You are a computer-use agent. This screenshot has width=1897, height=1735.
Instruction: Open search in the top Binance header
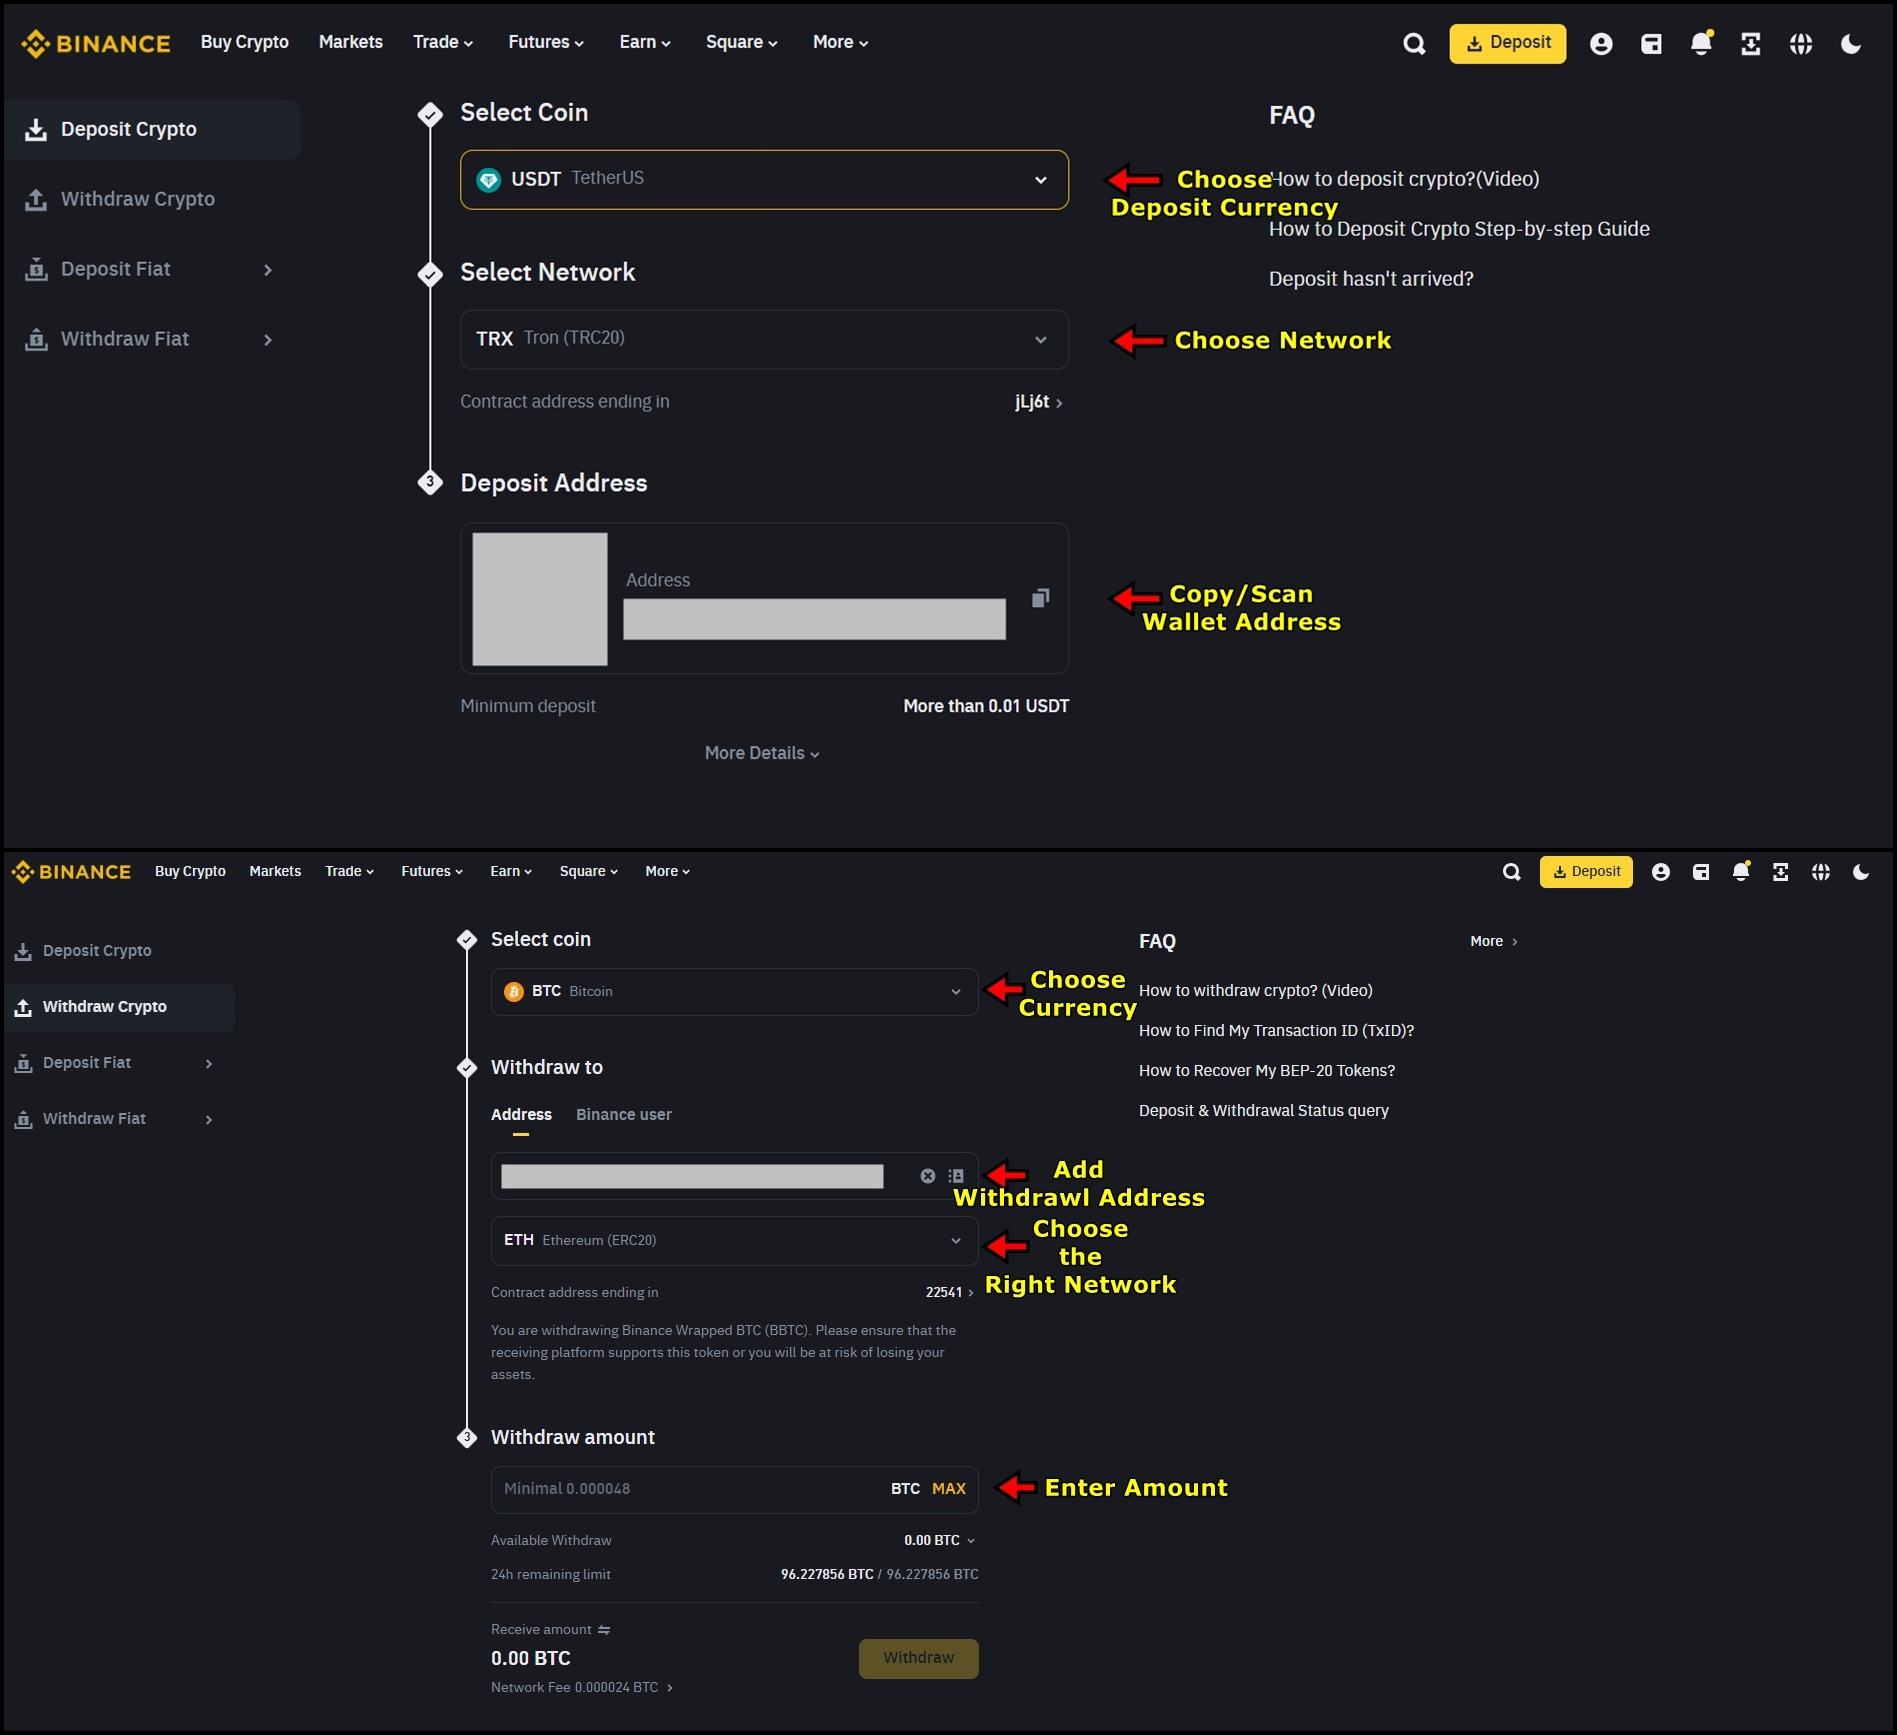point(1414,43)
